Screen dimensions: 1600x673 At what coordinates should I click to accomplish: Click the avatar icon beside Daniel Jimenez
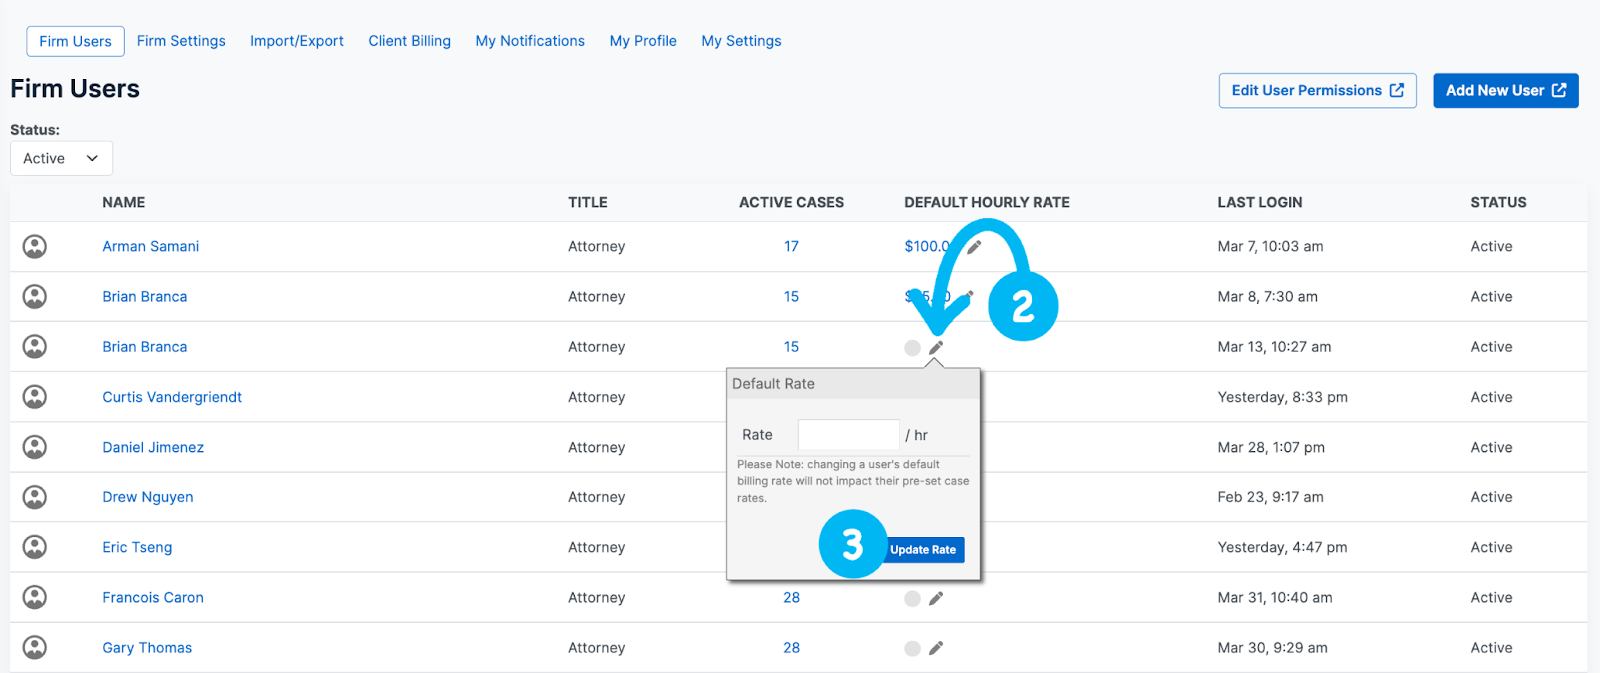click(35, 447)
